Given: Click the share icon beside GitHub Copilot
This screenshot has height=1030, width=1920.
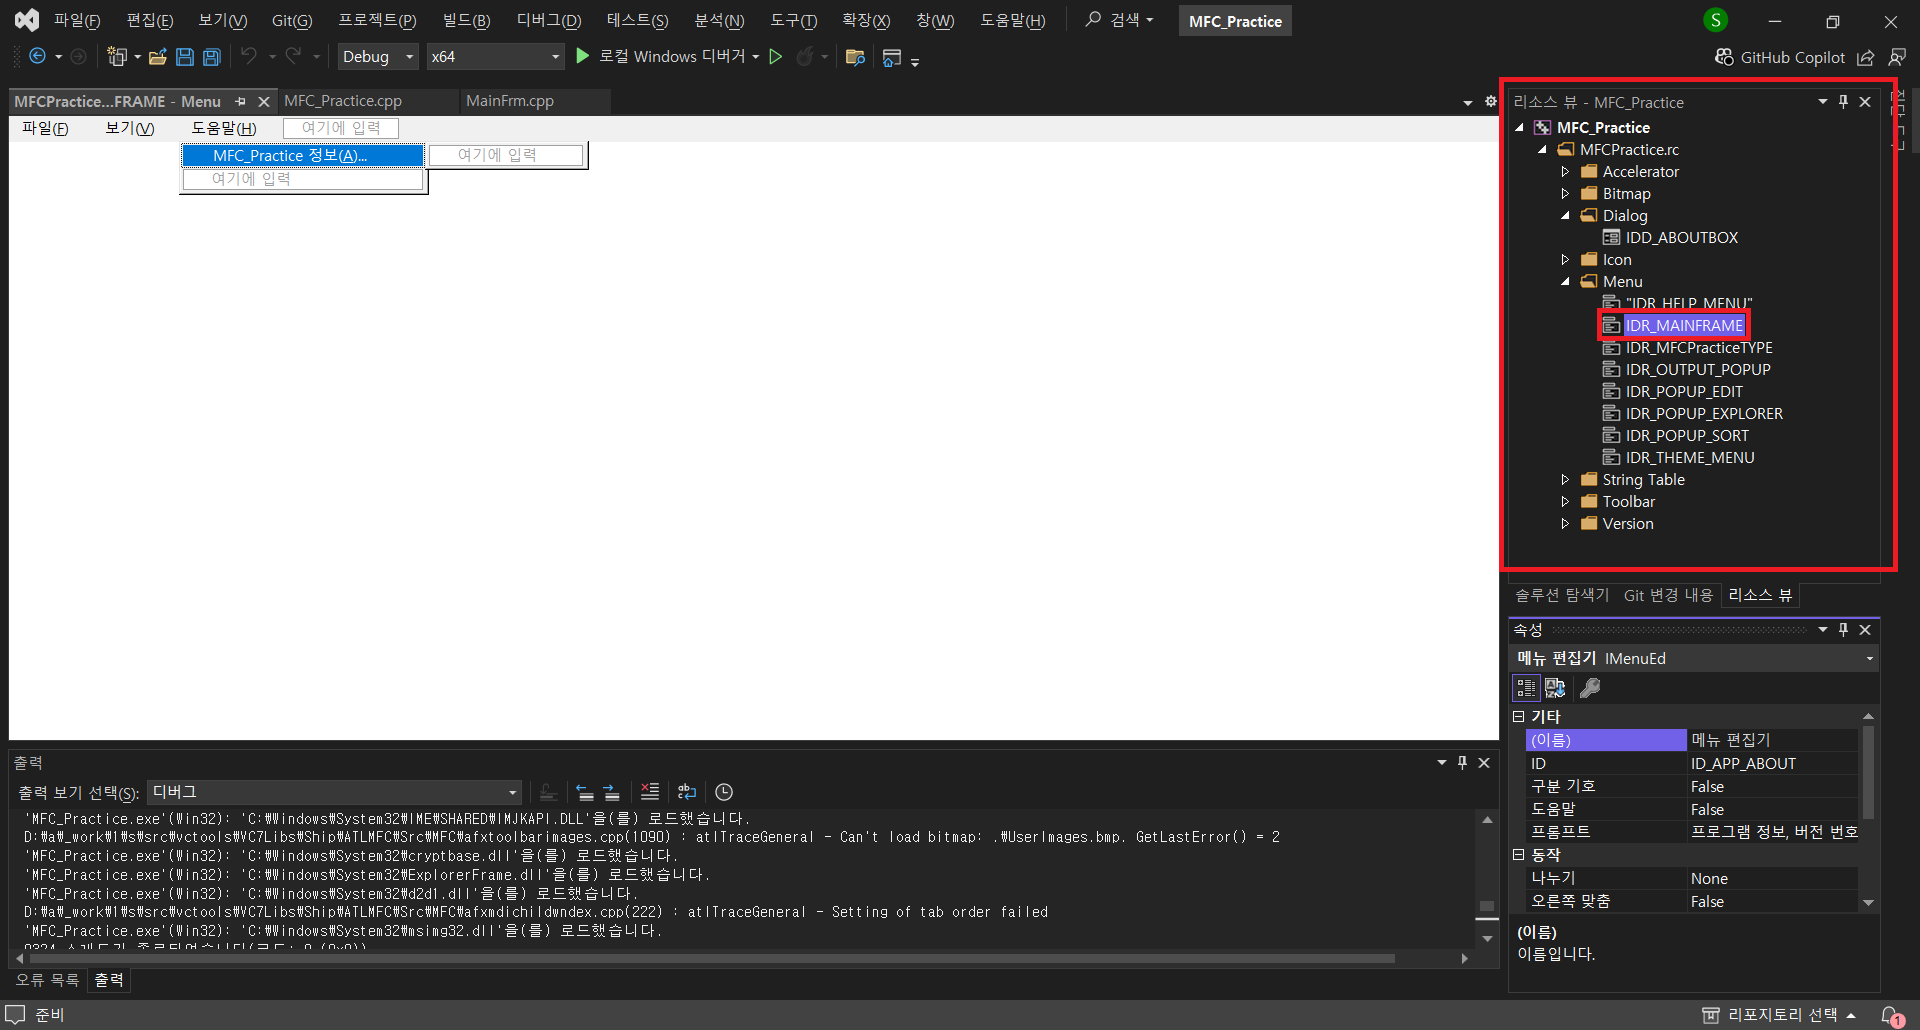Looking at the screenshot, I should pos(1866,57).
